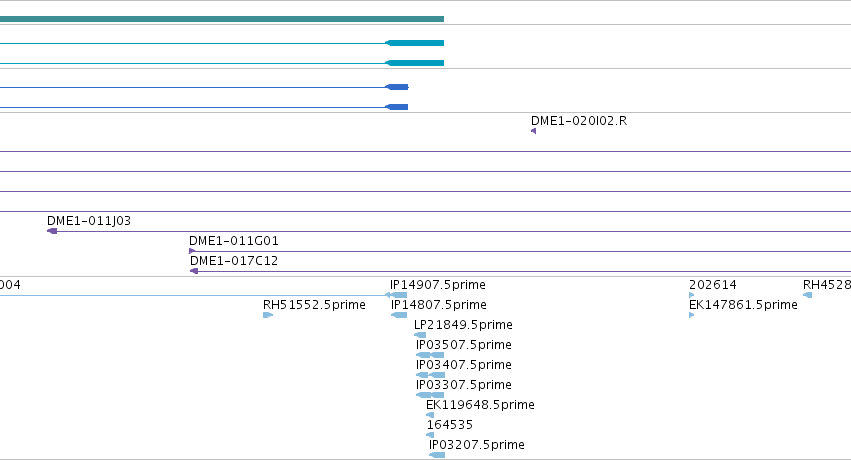Select the DME1-011G01 arrow marker
The image size is (851, 460).
192,251
